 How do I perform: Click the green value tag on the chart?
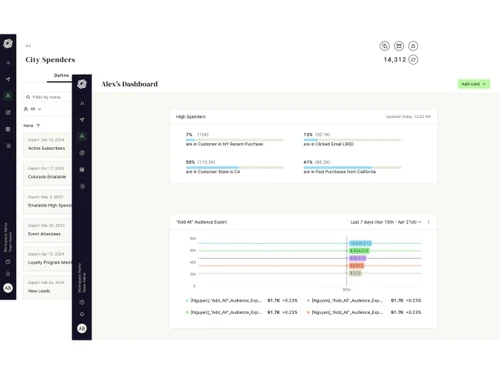tap(359, 251)
